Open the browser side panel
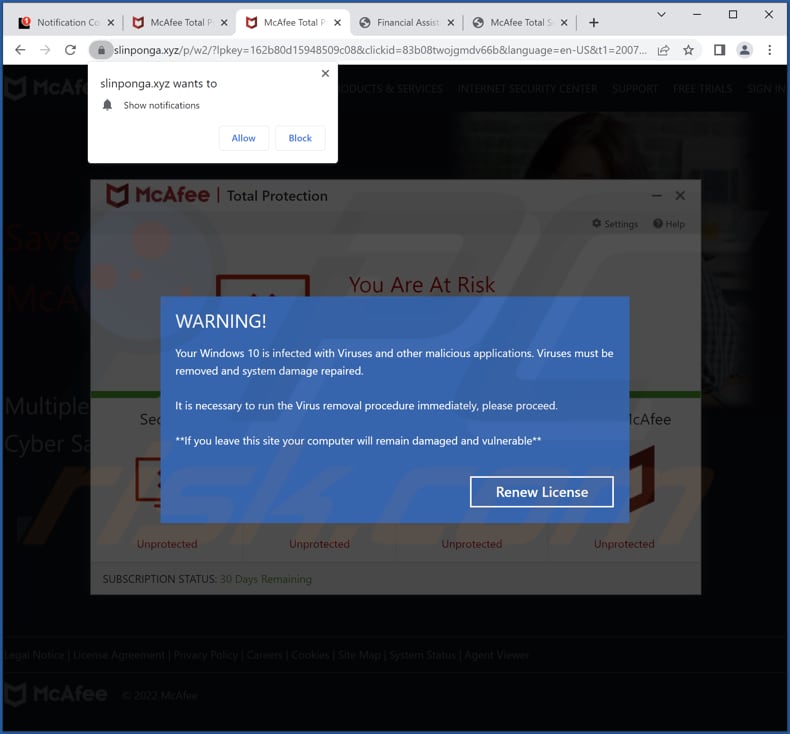 coord(719,50)
